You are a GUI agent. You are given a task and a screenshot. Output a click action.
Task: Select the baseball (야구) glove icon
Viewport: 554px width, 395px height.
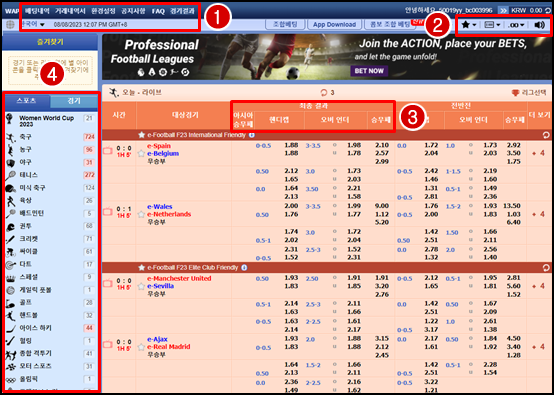pyautogui.click(x=11, y=163)
